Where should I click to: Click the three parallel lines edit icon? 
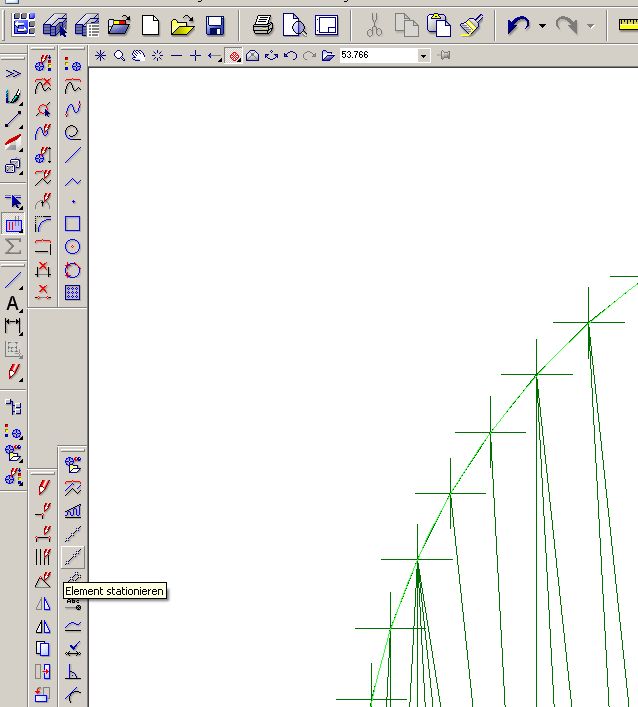pos(43,556)
